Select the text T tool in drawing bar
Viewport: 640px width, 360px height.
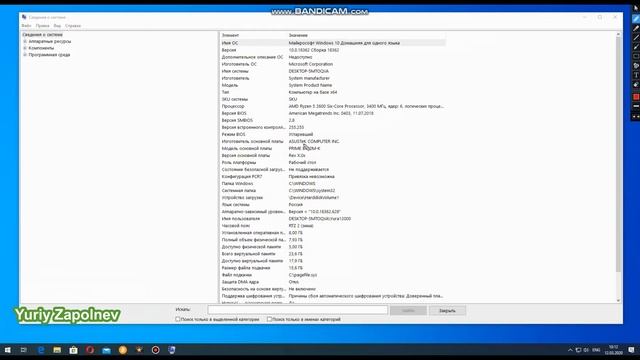coord(636,75)
